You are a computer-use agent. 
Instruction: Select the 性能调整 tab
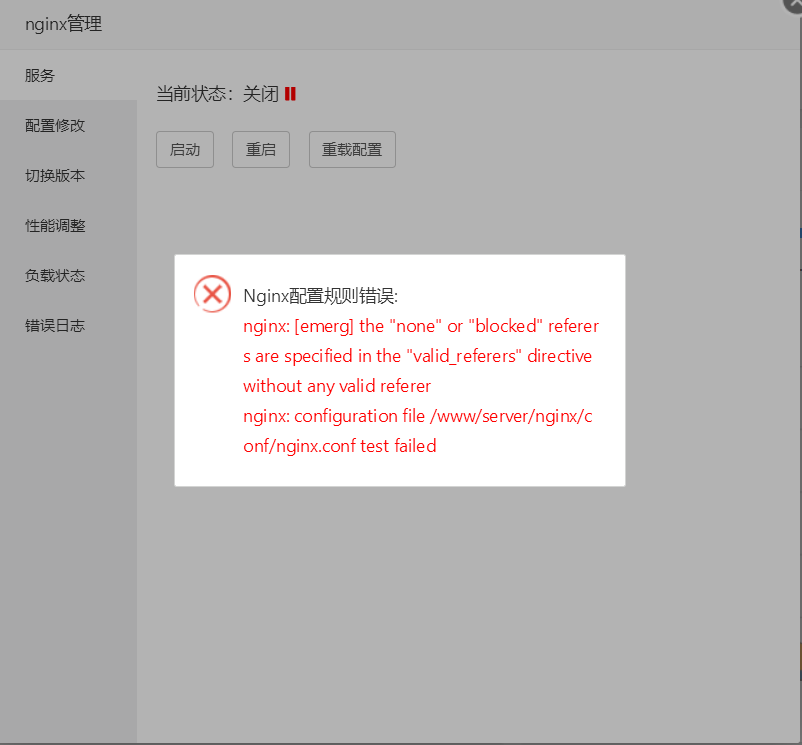(68, 225)
